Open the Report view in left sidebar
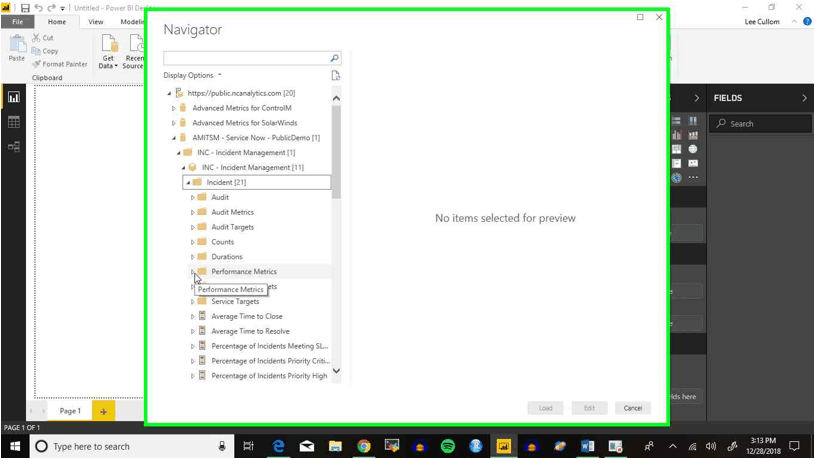815x459 pixels. click(x=14, y=97)
